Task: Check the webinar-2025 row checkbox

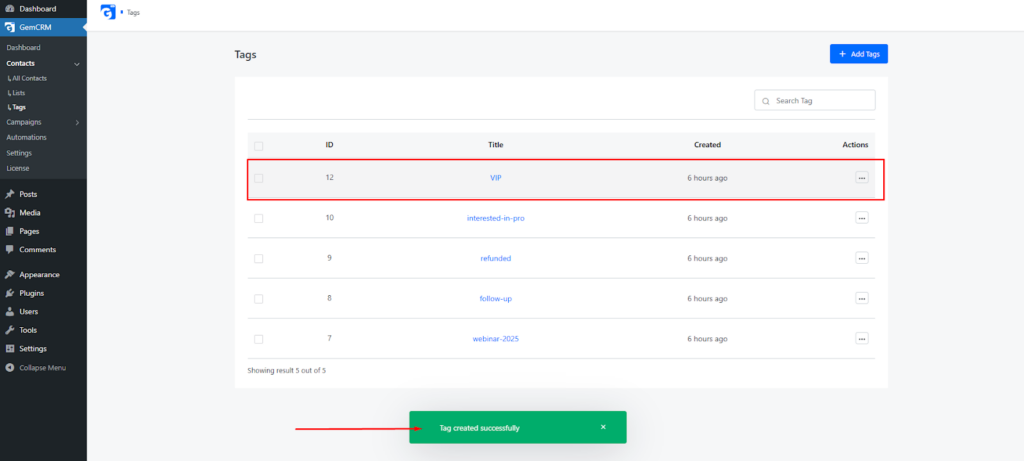Action: pyautogui.click(x=259, y=340)
